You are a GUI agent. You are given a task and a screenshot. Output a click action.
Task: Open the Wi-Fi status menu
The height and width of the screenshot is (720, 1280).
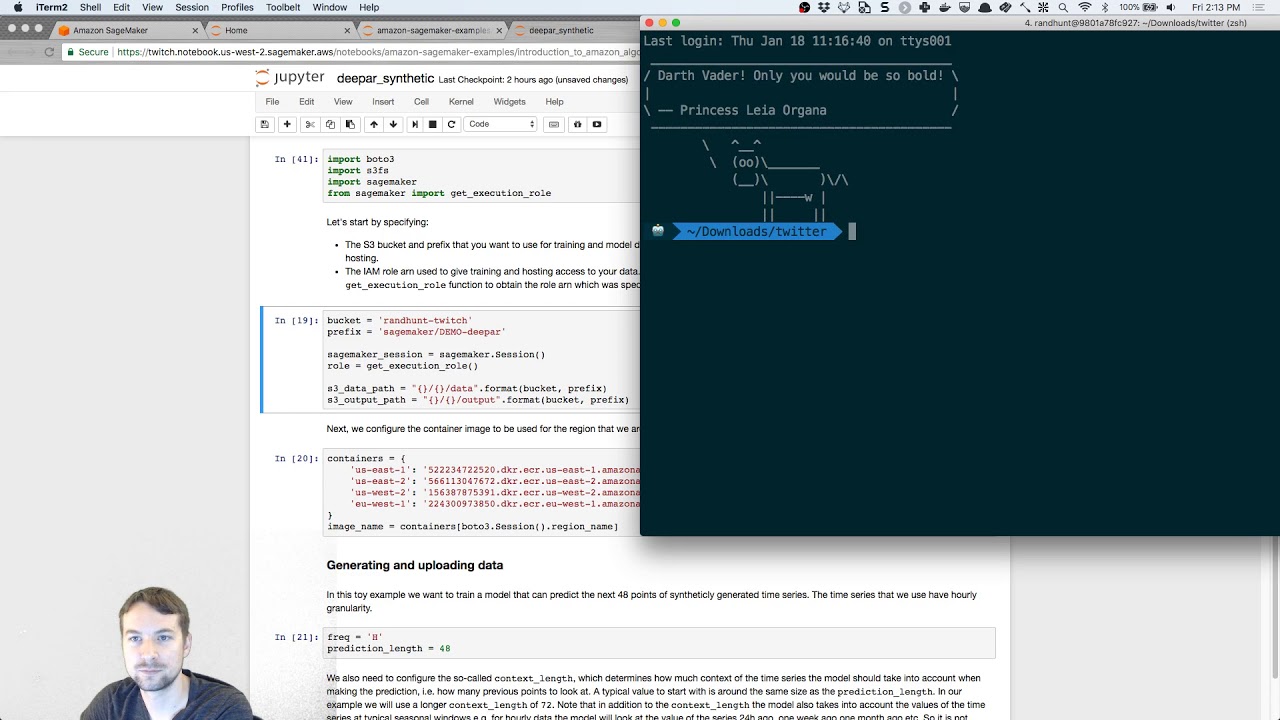[1084, 7]
